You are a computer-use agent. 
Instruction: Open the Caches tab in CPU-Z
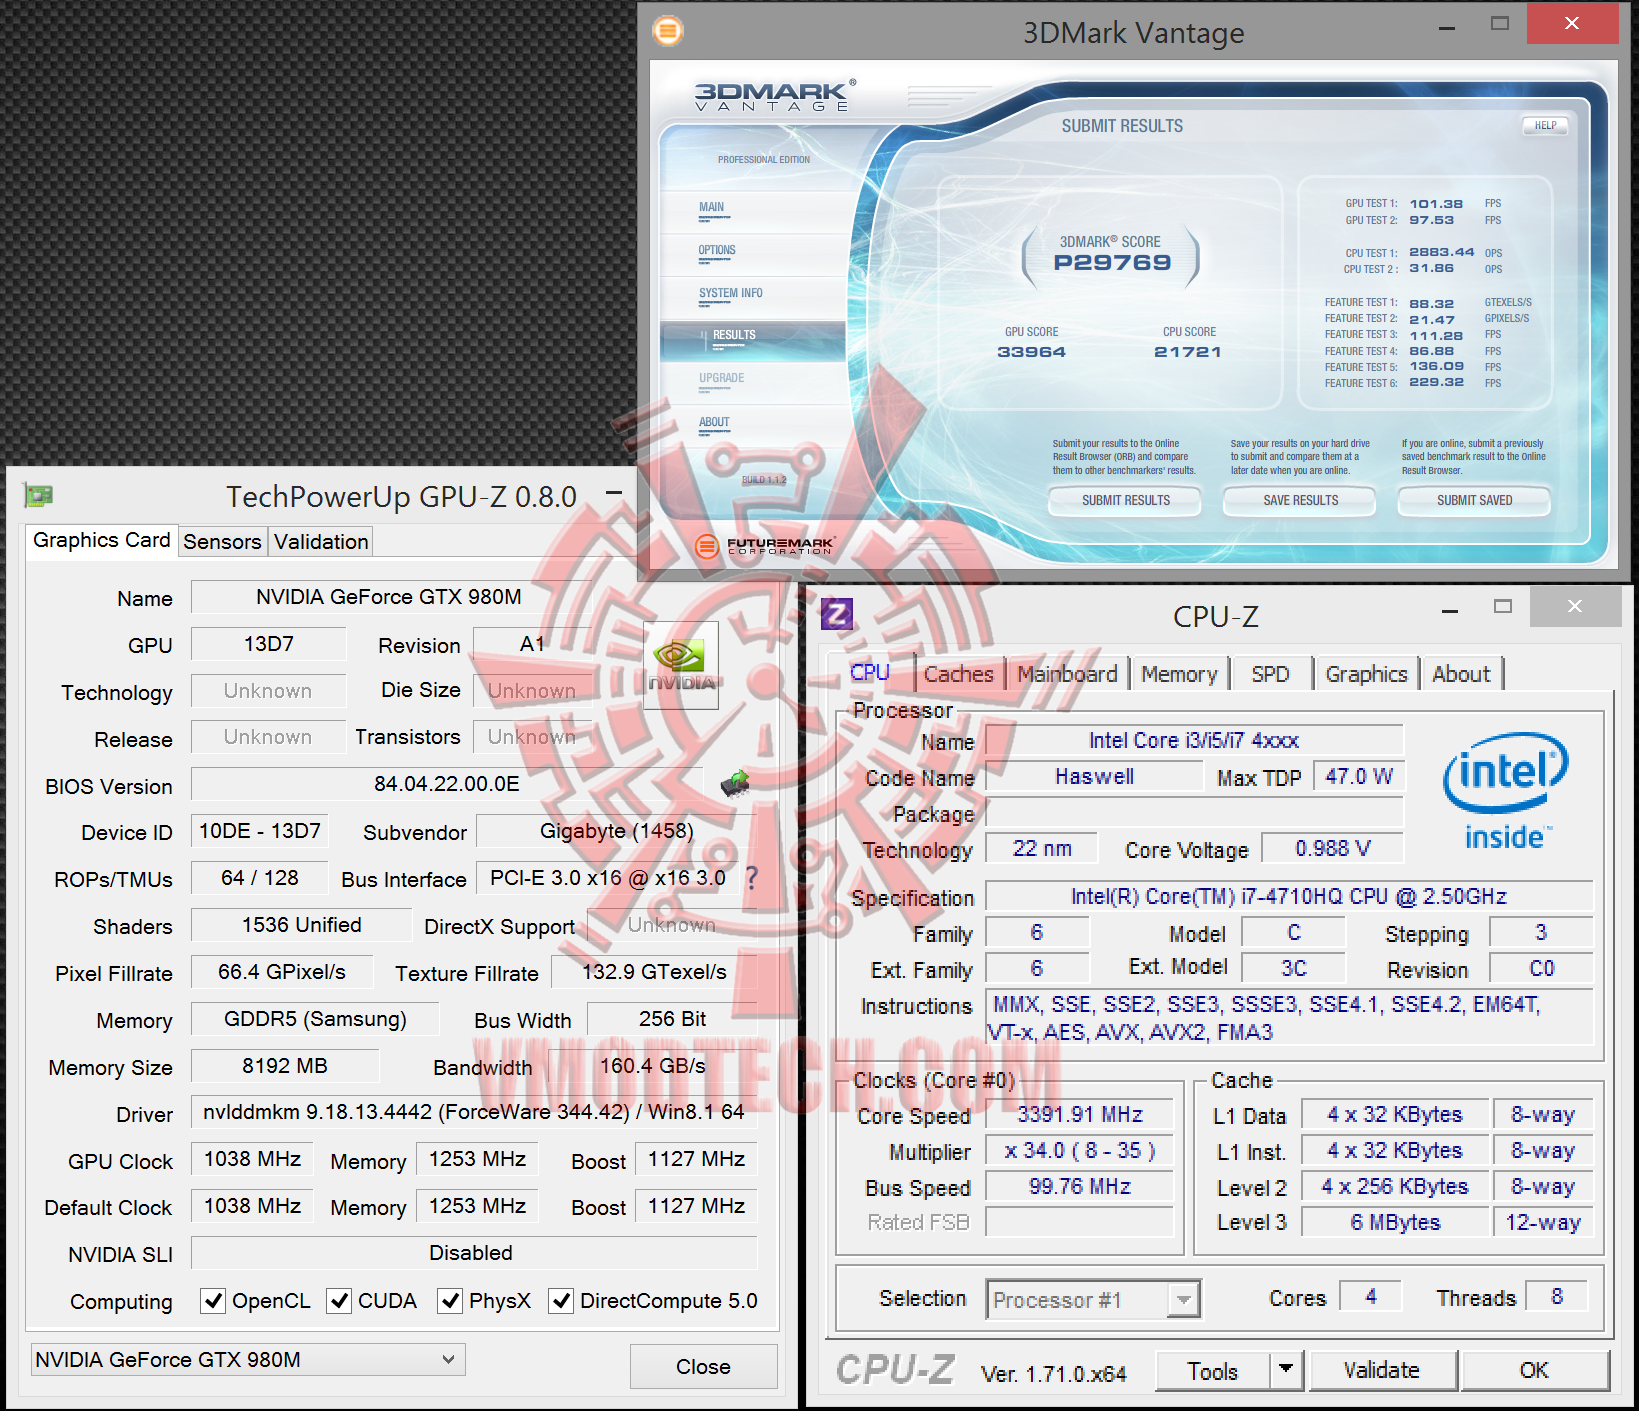[x=958, y=674]
